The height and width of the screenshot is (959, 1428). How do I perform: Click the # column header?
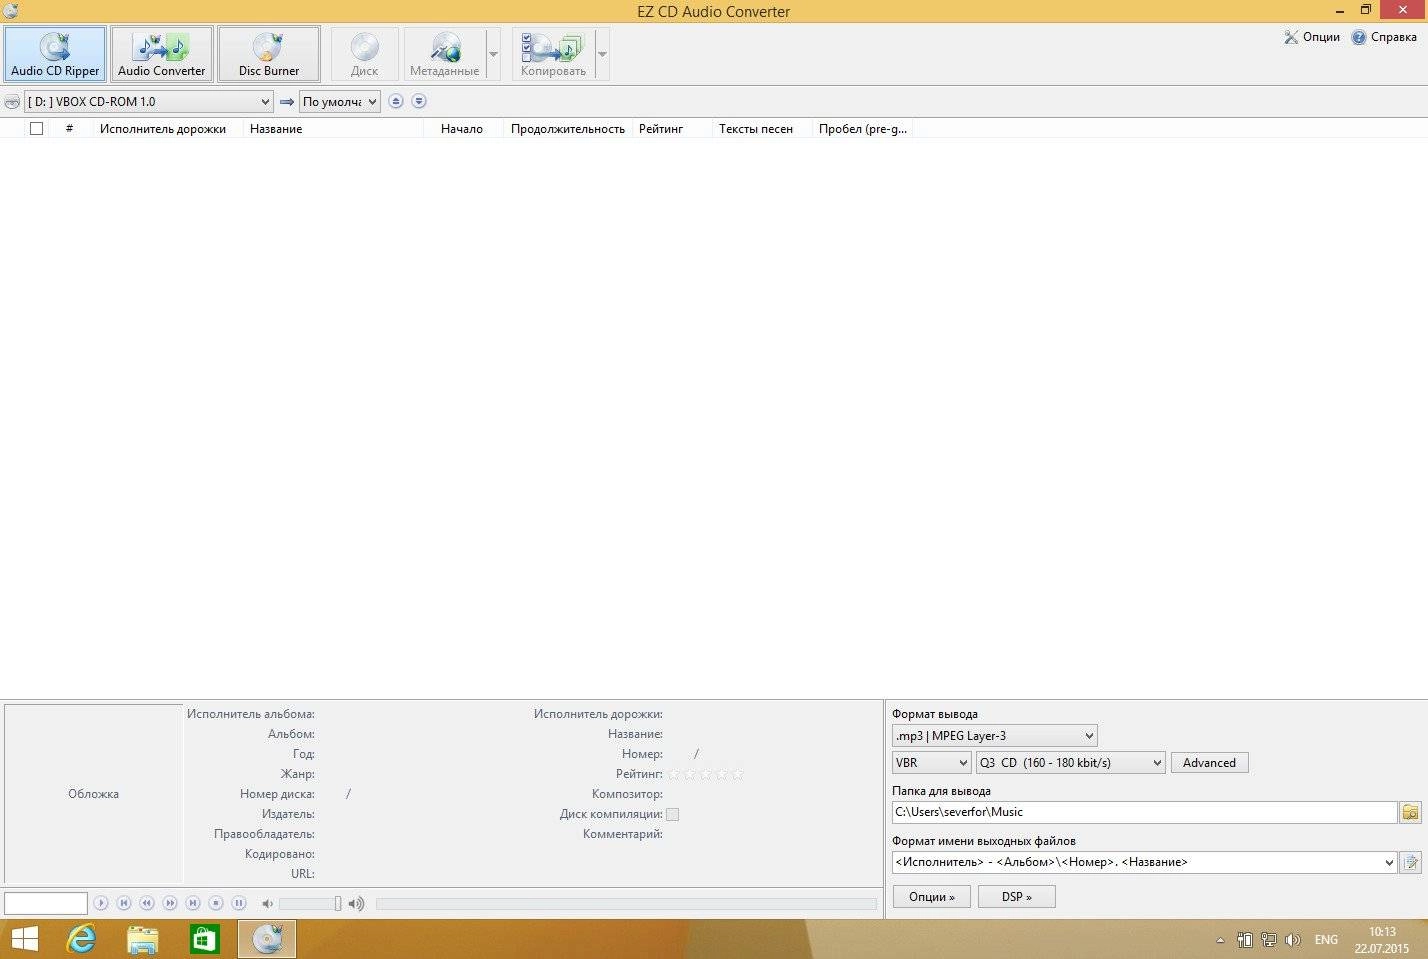click(69, 128)
